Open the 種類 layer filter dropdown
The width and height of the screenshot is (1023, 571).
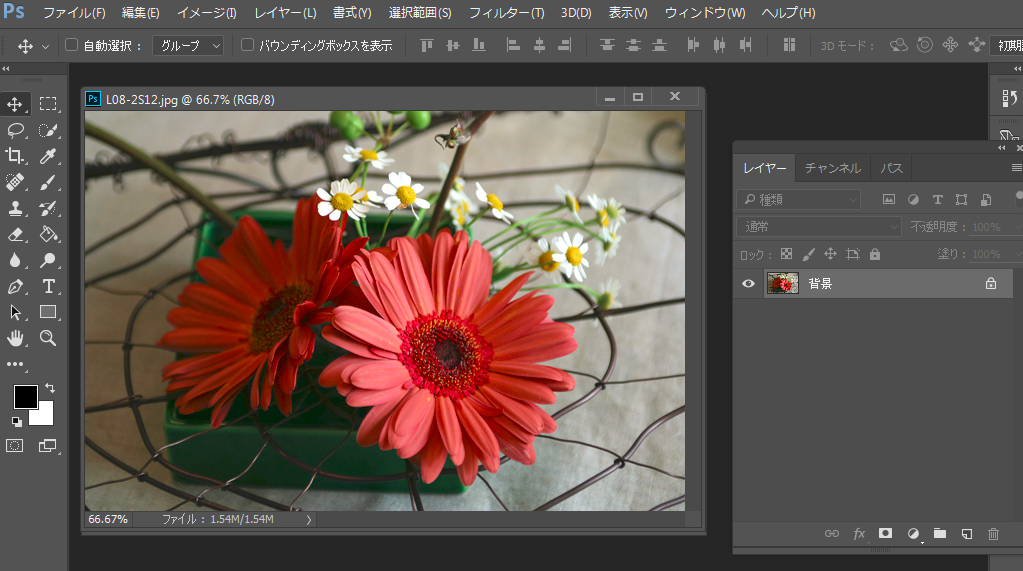point(798,199)
